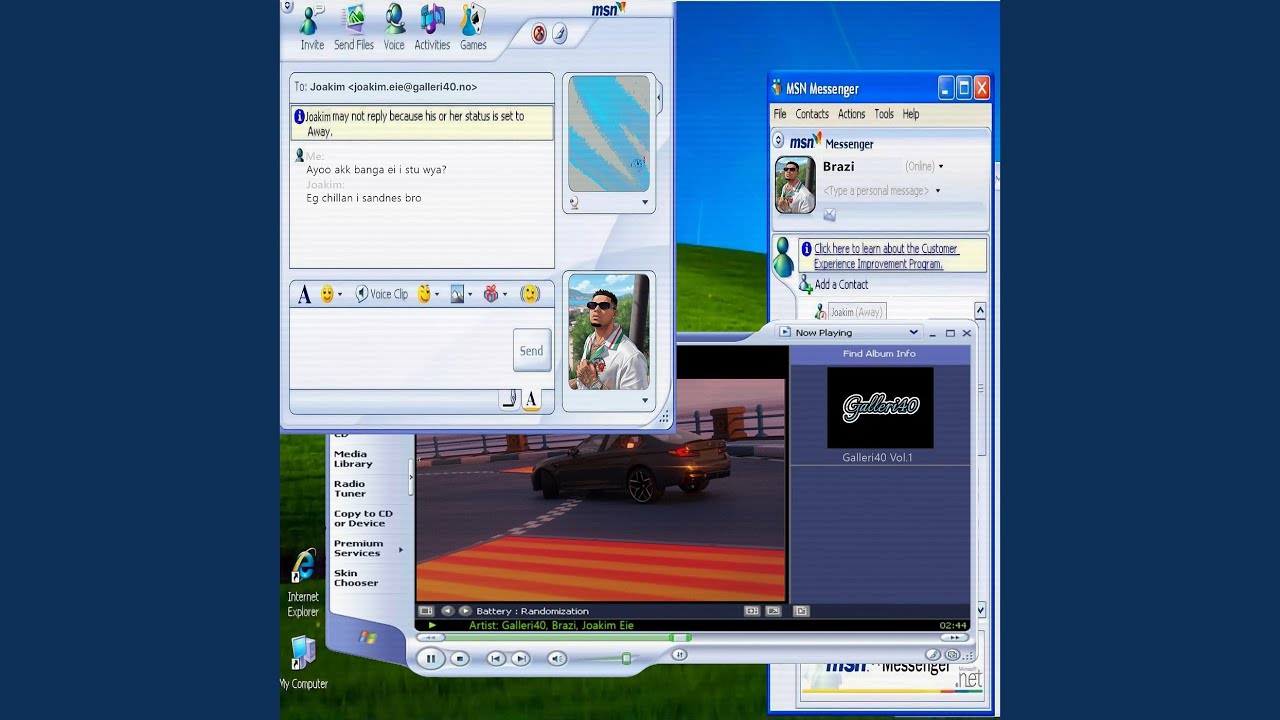Skip to next track in media player
Image resolution: width=1280 pixels, height=720 pixels.
520,658
